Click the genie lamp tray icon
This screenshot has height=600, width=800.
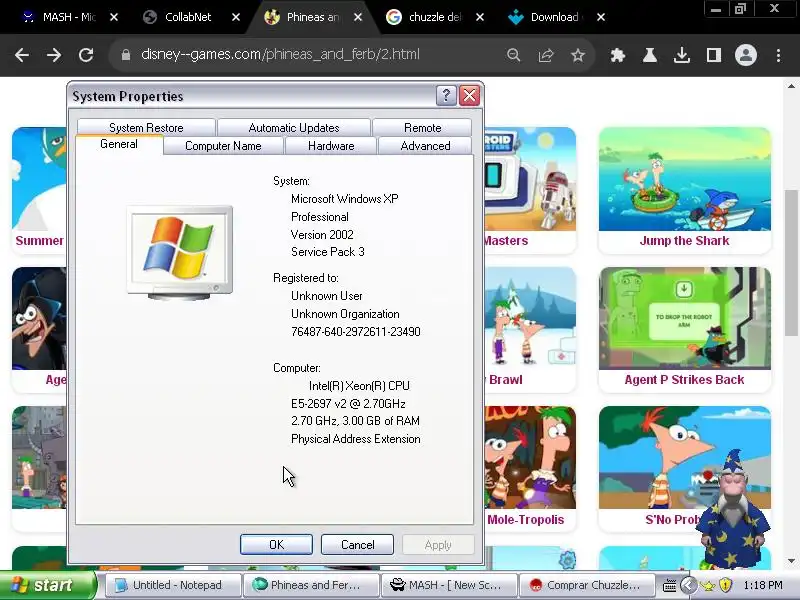709,585
